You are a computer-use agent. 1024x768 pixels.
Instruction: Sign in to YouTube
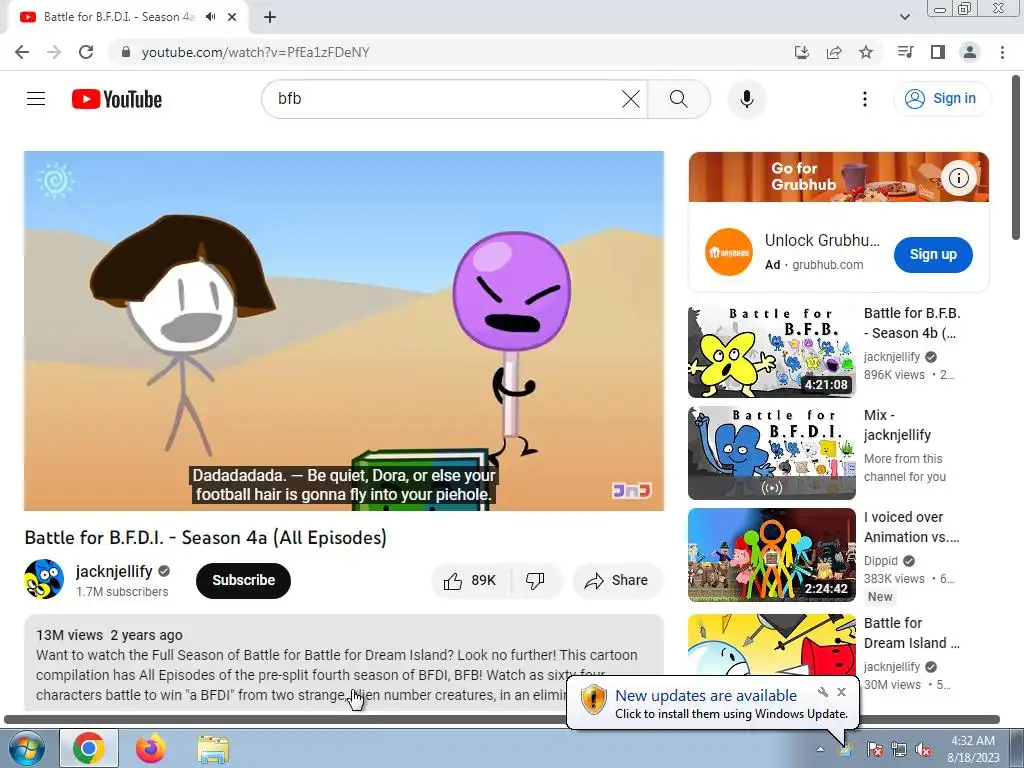(x=941, y=99)
